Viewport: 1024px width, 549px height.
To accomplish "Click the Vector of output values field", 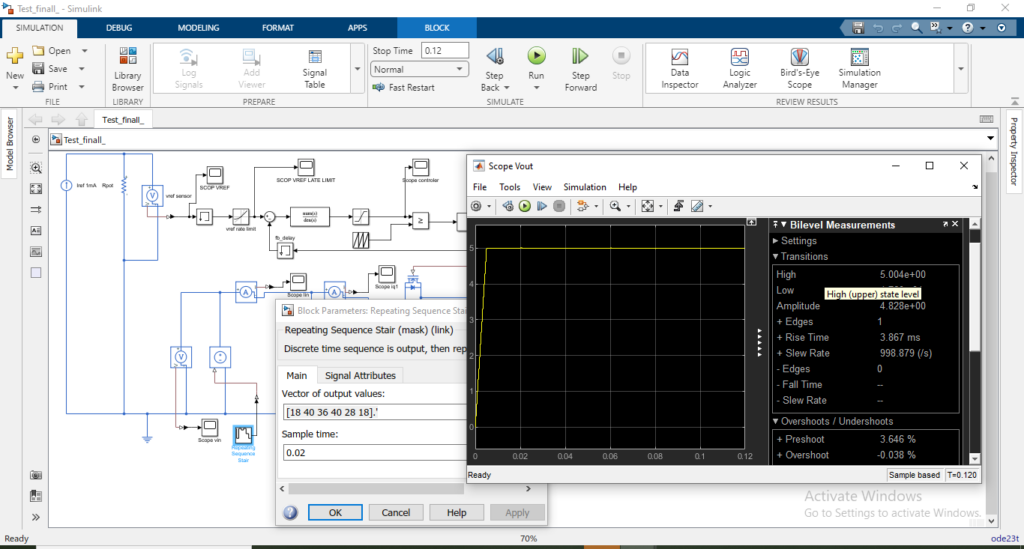I will tap(374, 412).
